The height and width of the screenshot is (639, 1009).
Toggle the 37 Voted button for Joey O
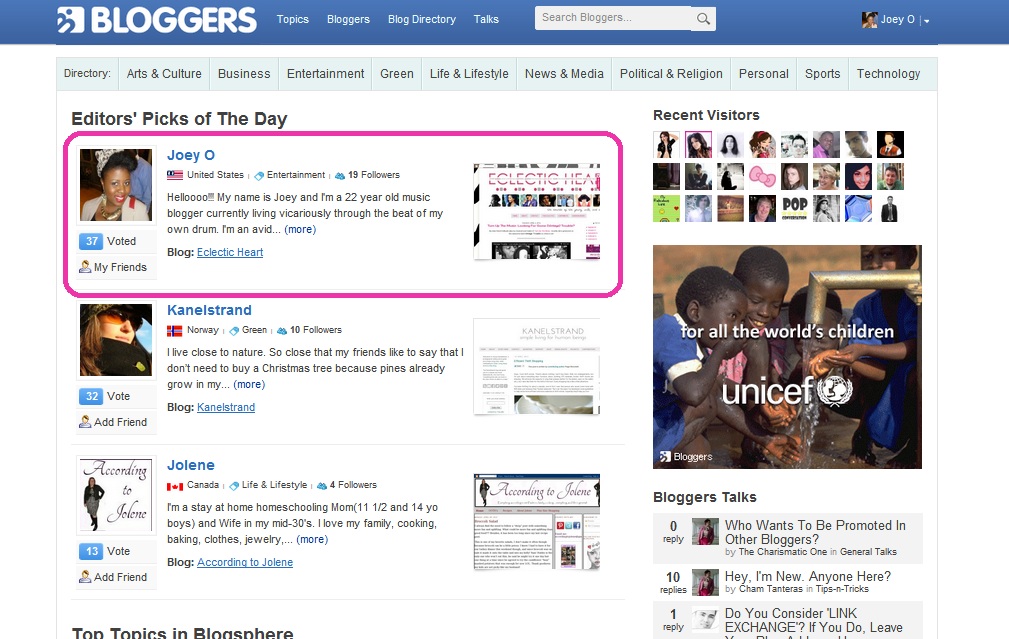(116, 241)
